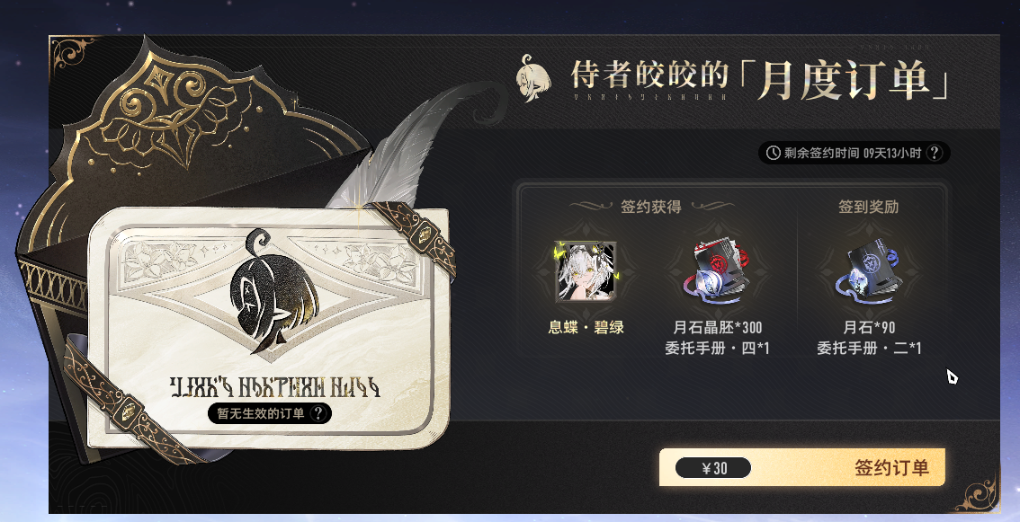Click the black silhouette emblem on envelope
This screenshot has height=522, width=1020.
click(x=274, y=290)
